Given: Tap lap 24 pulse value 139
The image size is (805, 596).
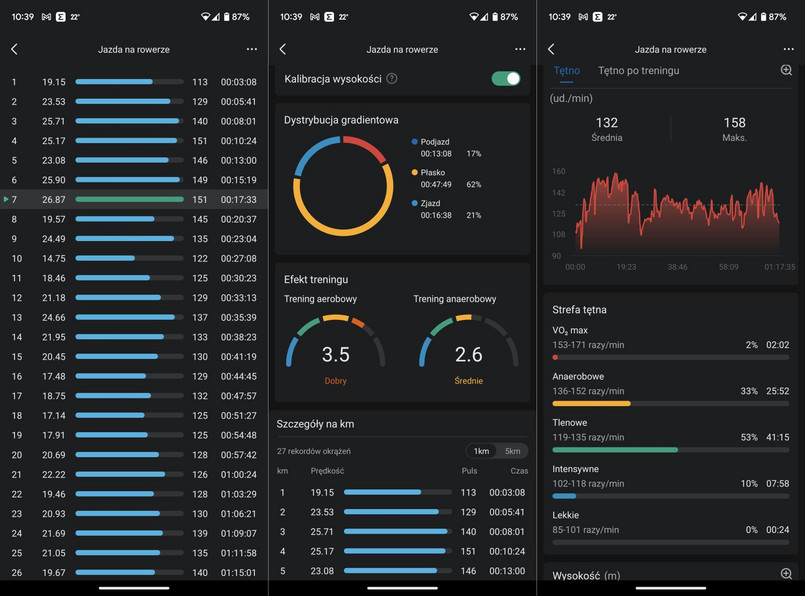Looking at the screenshot, I should pyautogui.click(x=200, y=533).
